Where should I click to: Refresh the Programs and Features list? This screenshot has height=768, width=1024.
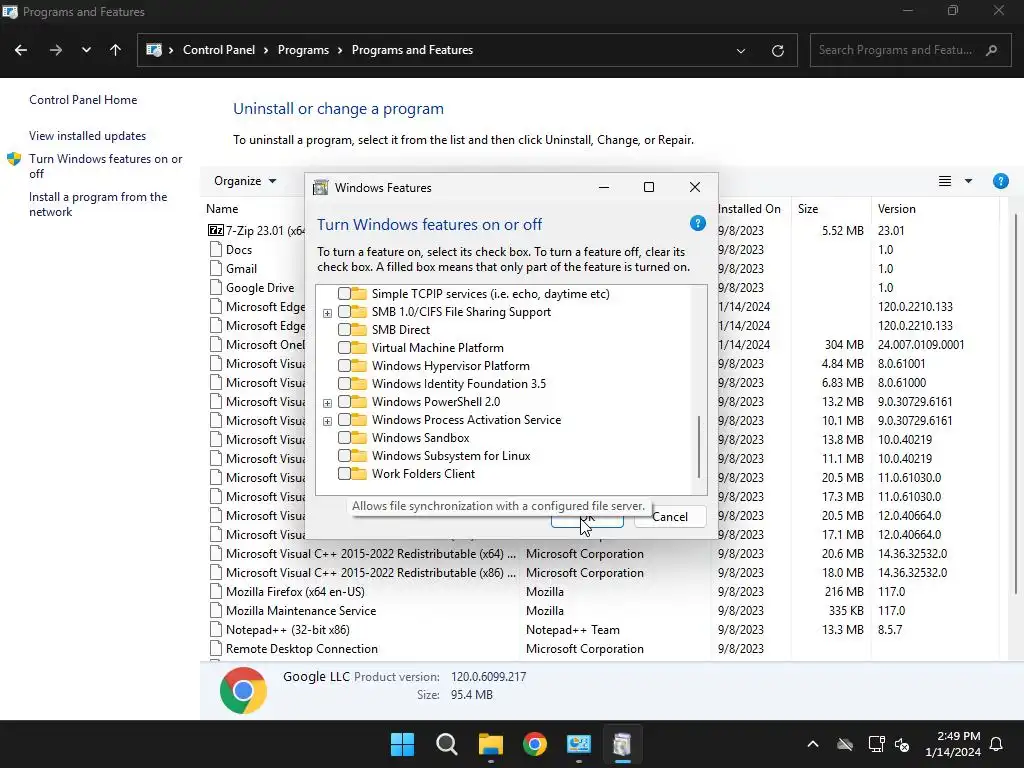click(x=778, y=50)
